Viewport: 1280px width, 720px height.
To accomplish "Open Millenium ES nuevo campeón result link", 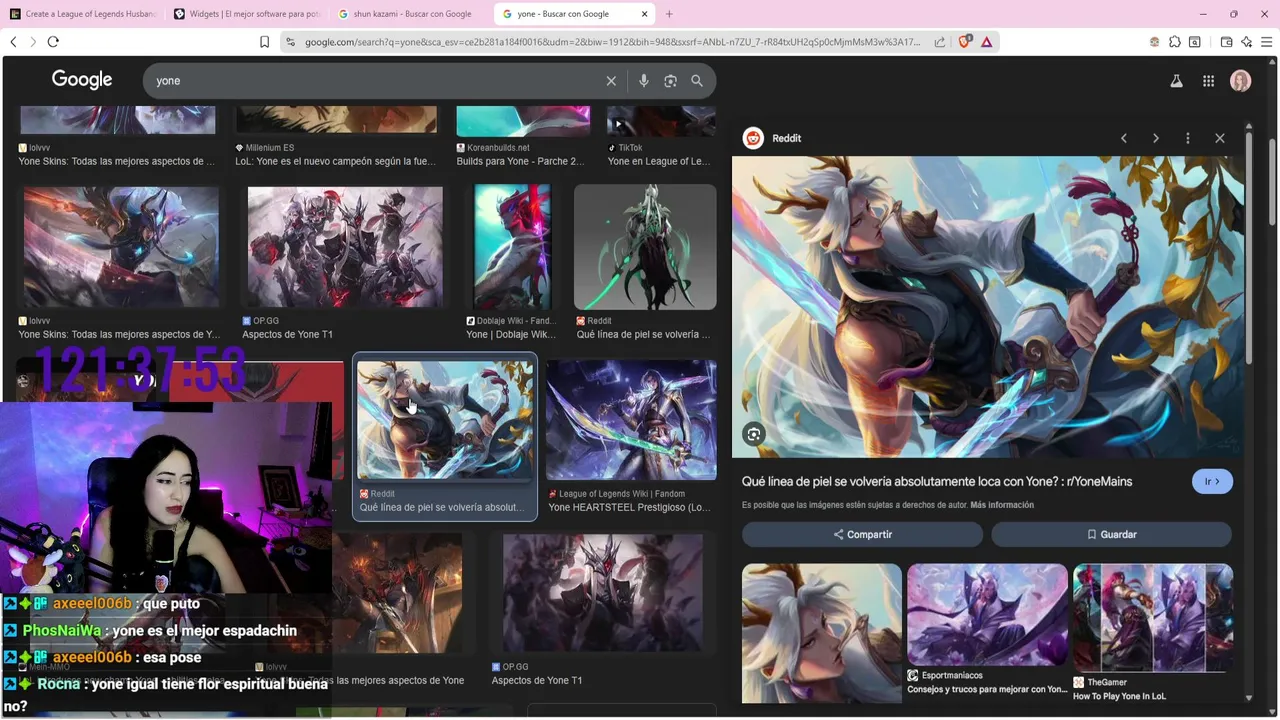I will click(335, 161).
